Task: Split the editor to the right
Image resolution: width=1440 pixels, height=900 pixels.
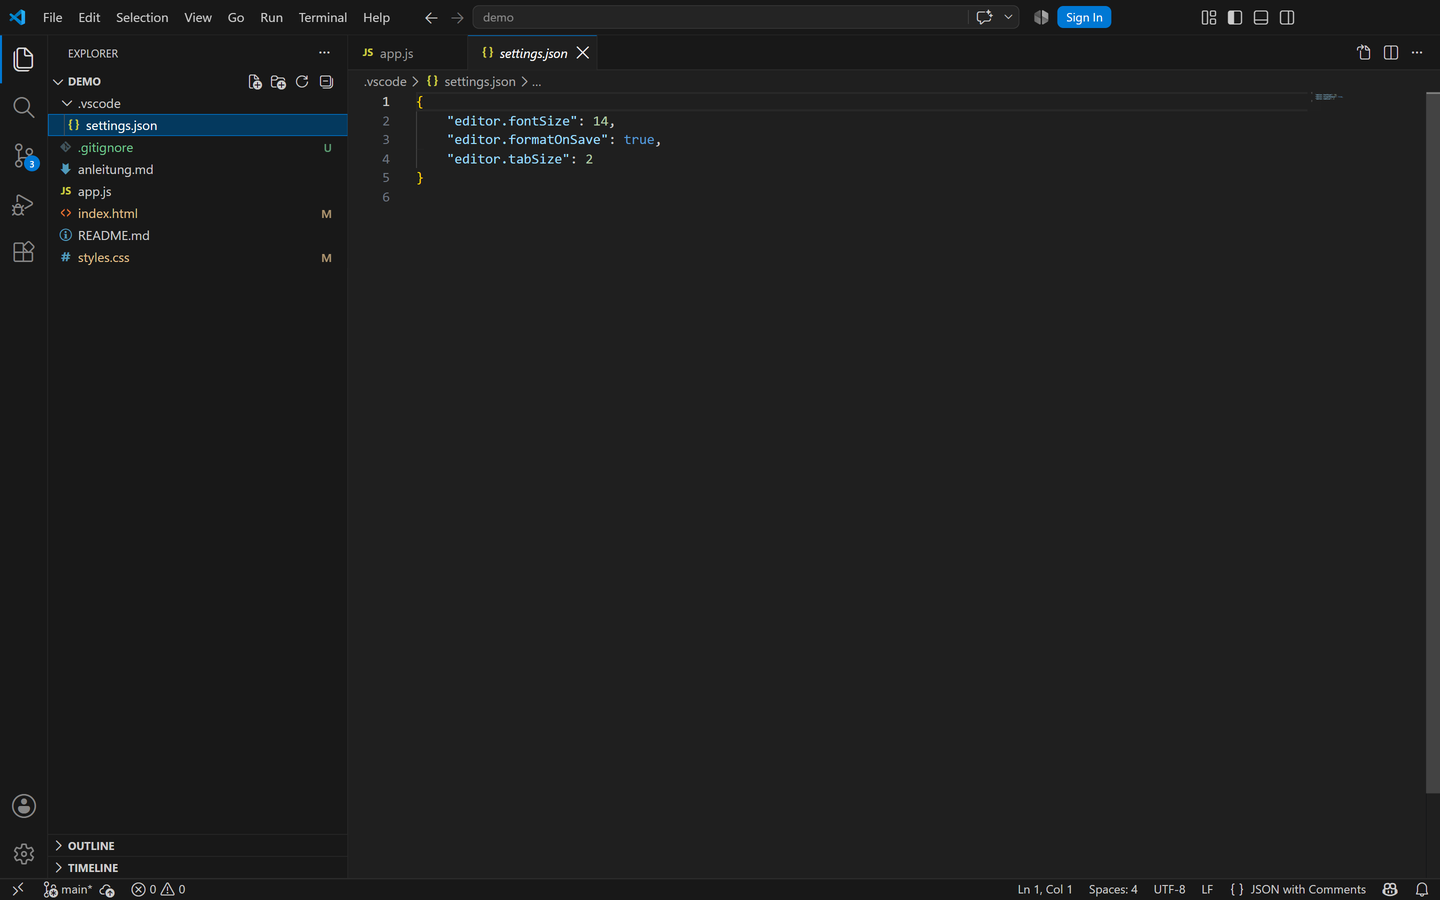Action: click(x=1391, y=53)
